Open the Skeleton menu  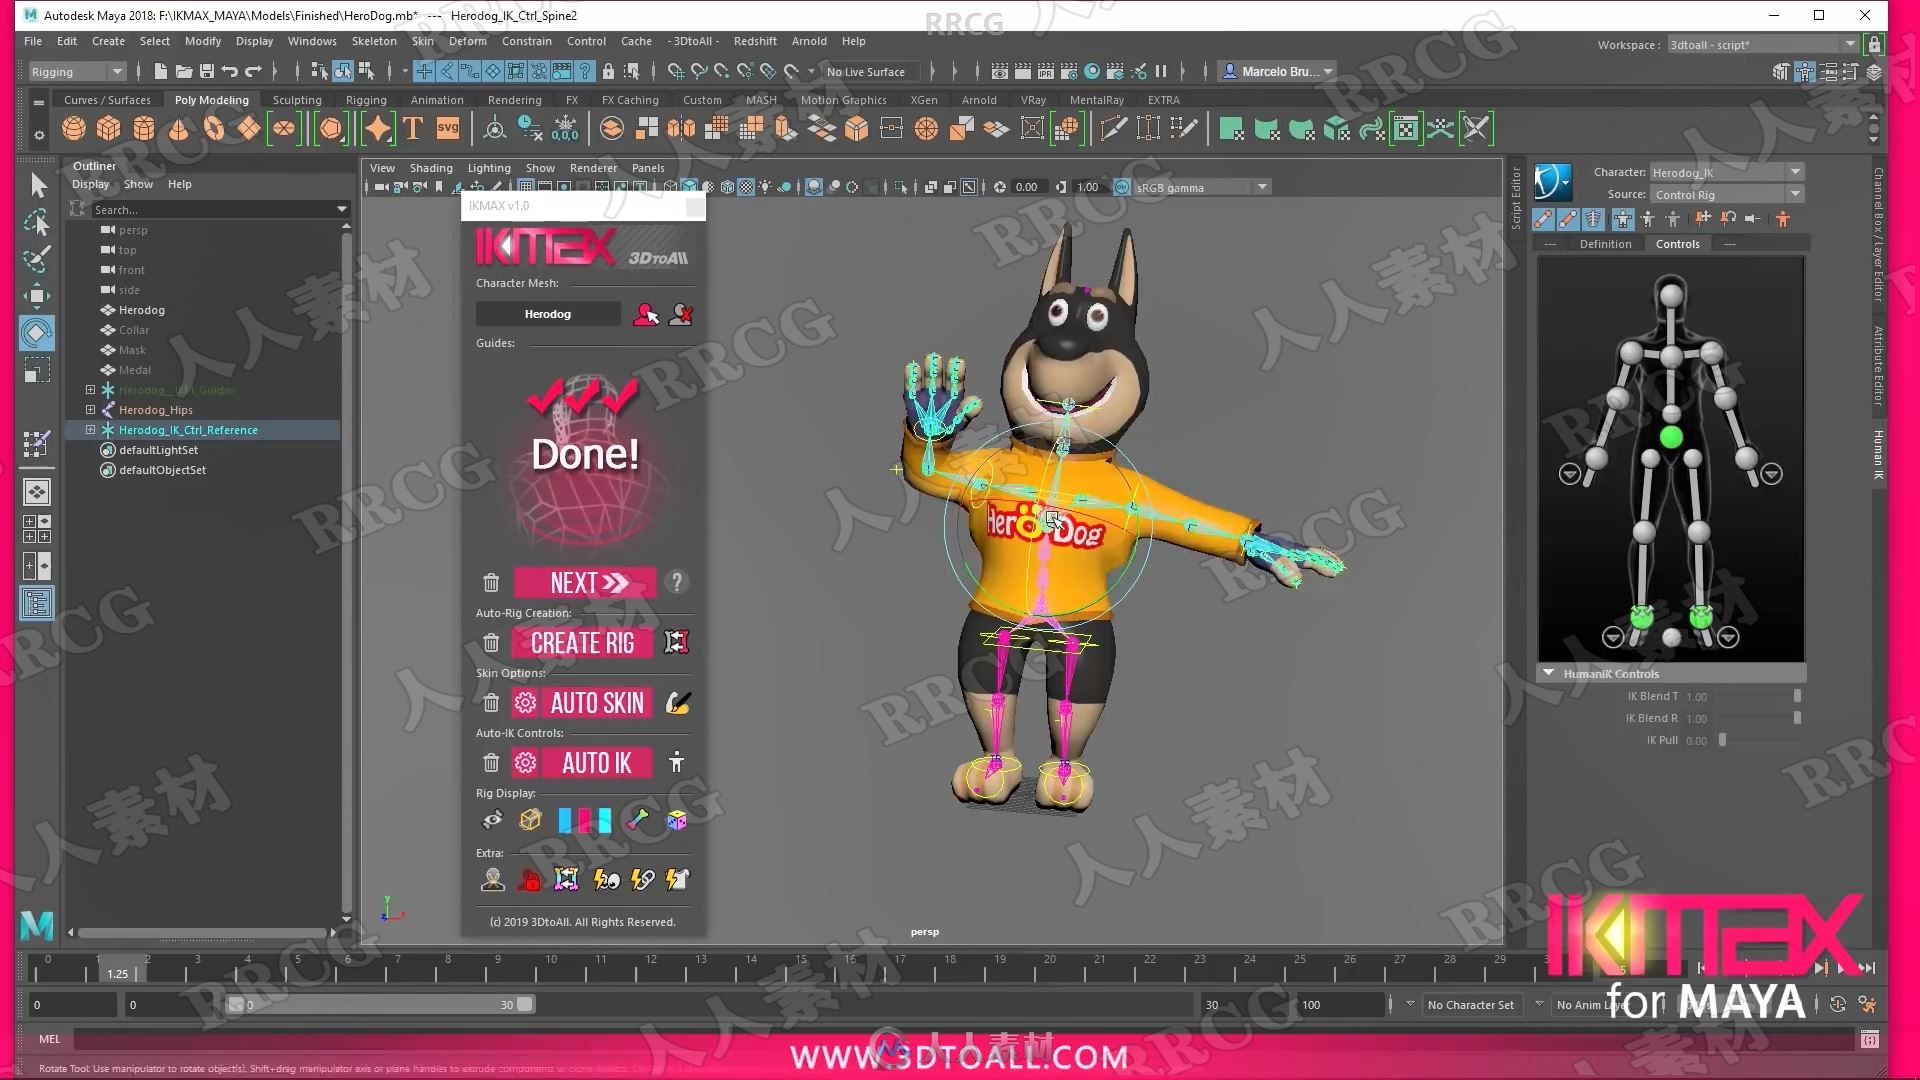click(374, 41)
